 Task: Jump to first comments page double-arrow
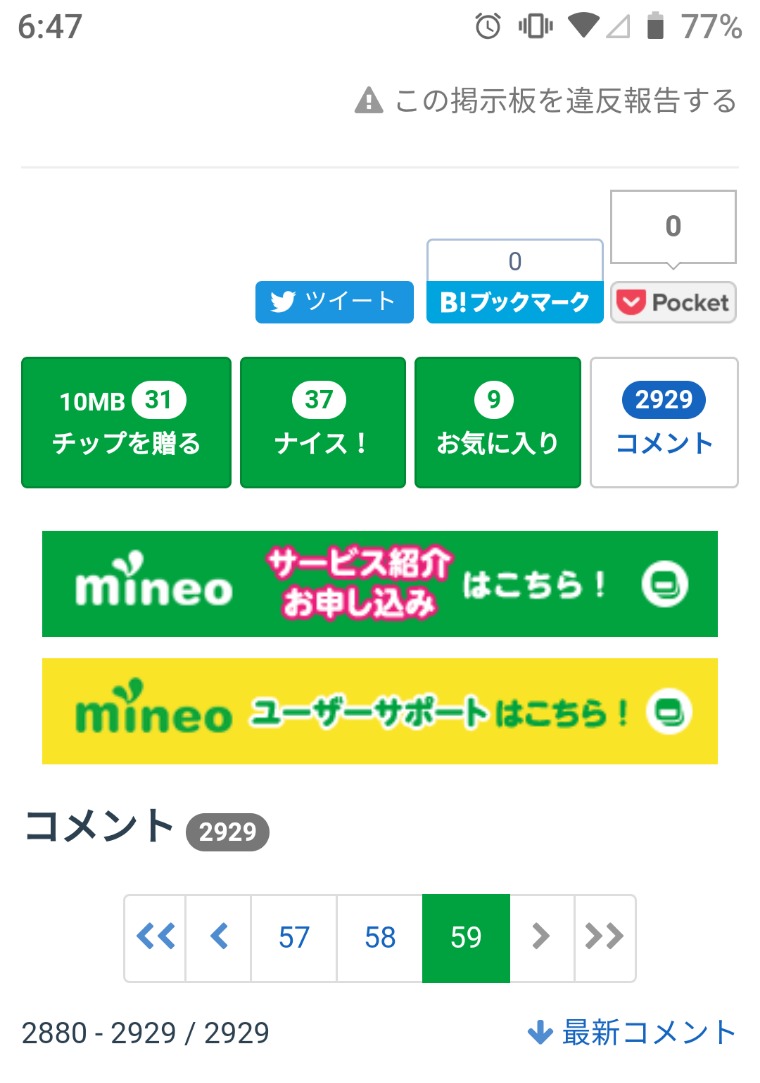click(x=155, y=938)
